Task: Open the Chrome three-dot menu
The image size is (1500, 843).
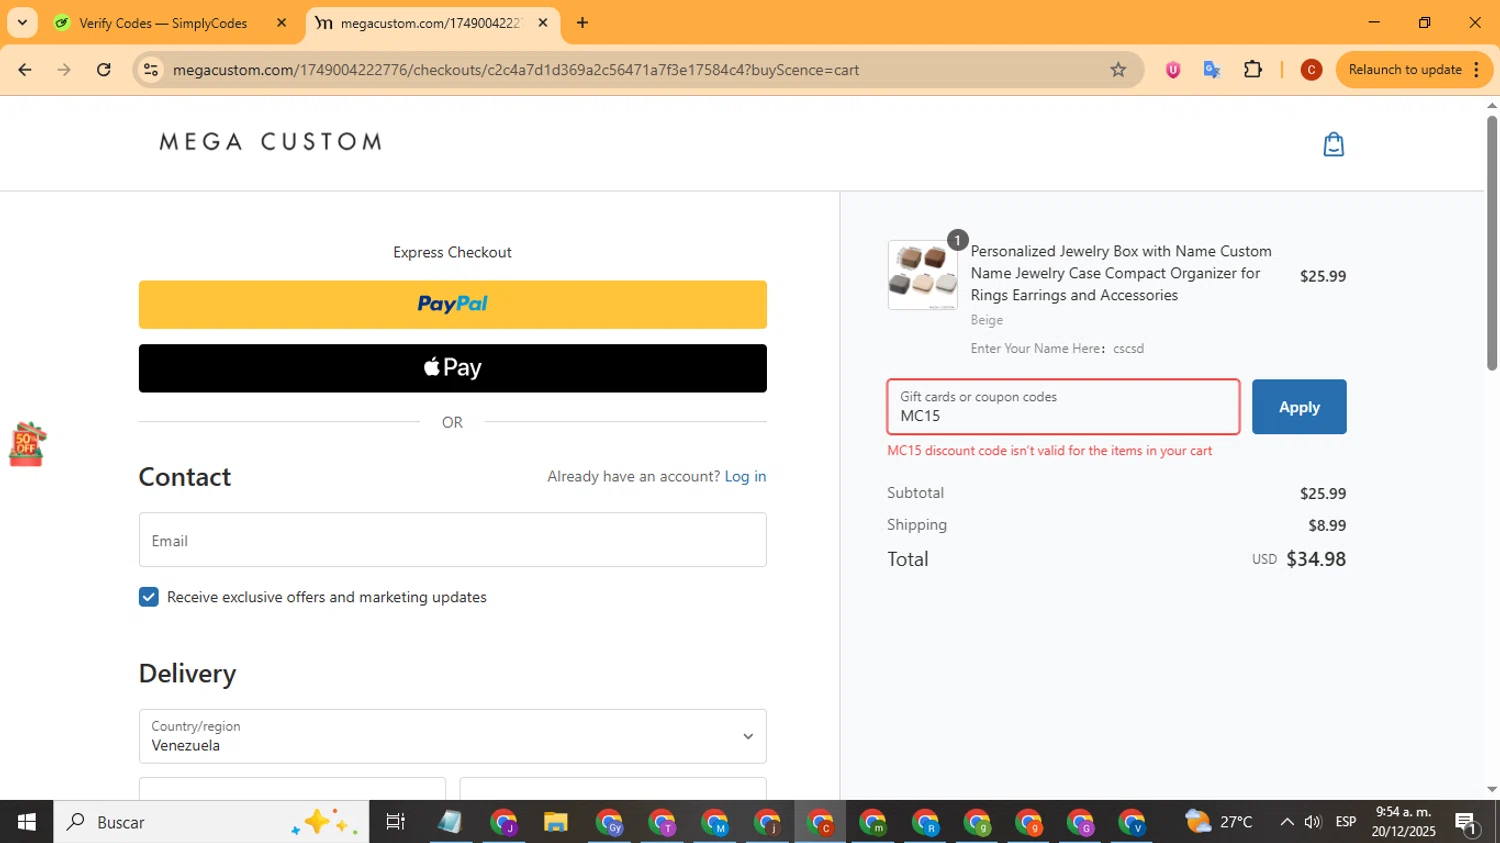Action: pyautogui.click(x=1477, y=70)
